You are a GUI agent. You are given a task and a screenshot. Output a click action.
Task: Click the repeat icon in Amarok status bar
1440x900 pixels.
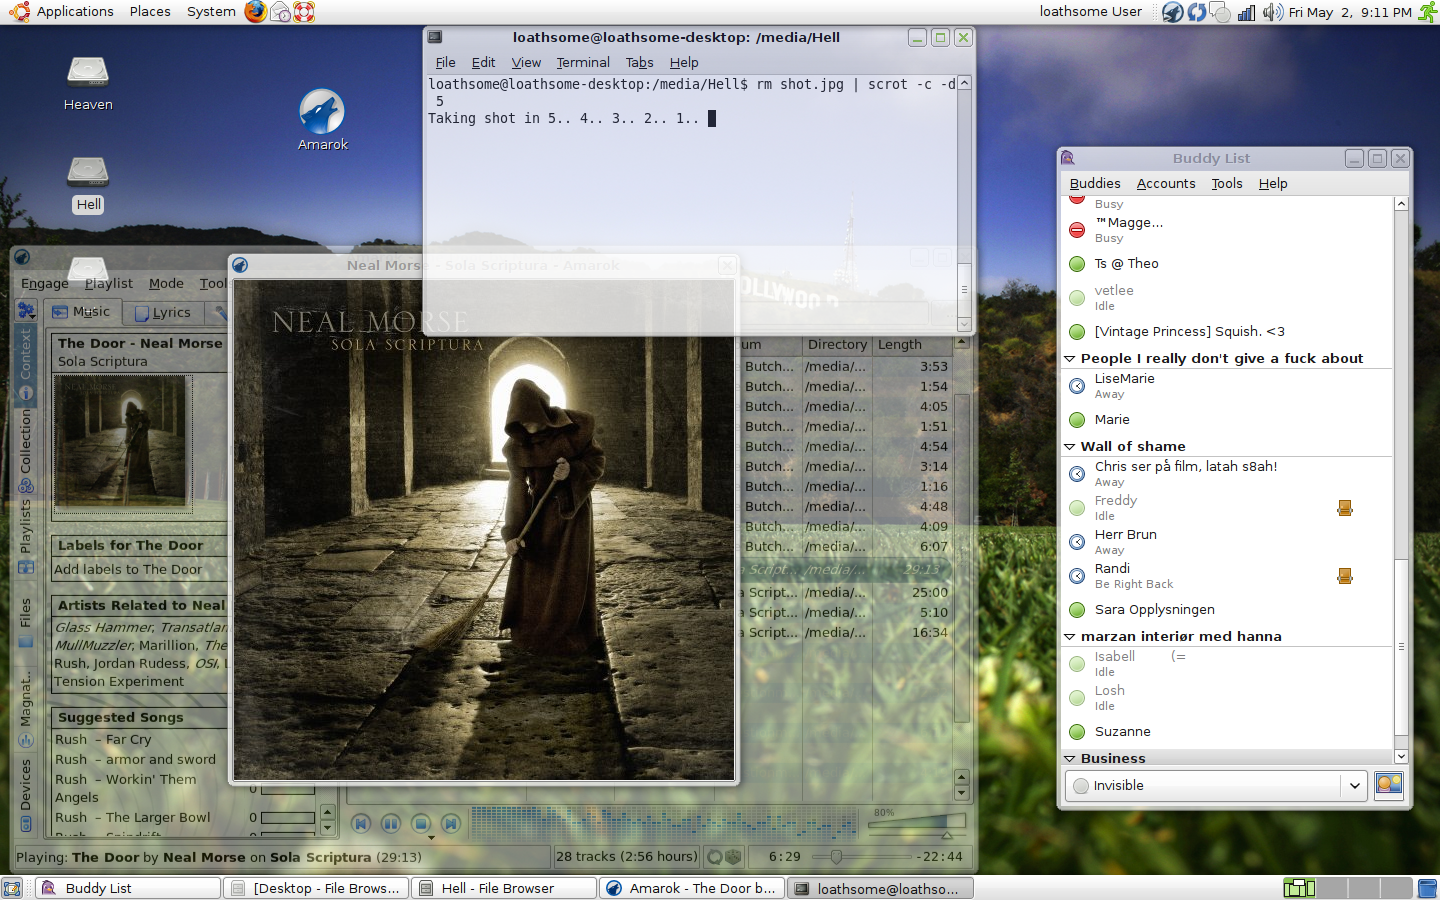tap(714, 857)
